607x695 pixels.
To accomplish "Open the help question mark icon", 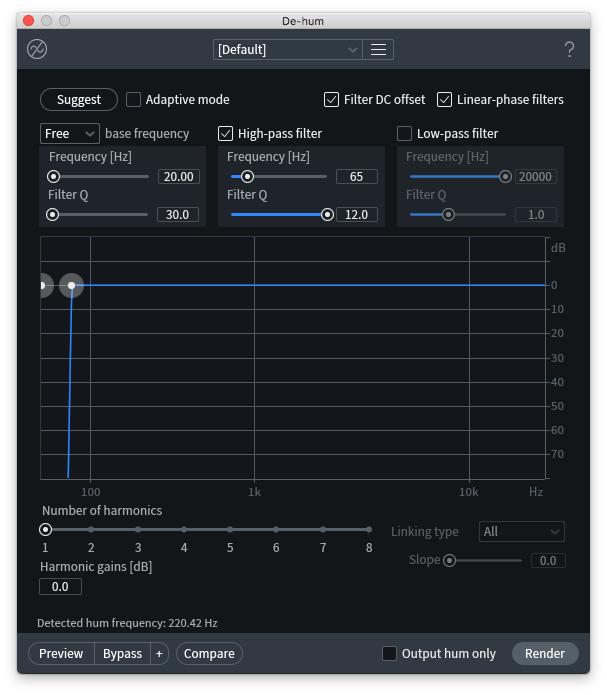I will click(x=569, y=50).
